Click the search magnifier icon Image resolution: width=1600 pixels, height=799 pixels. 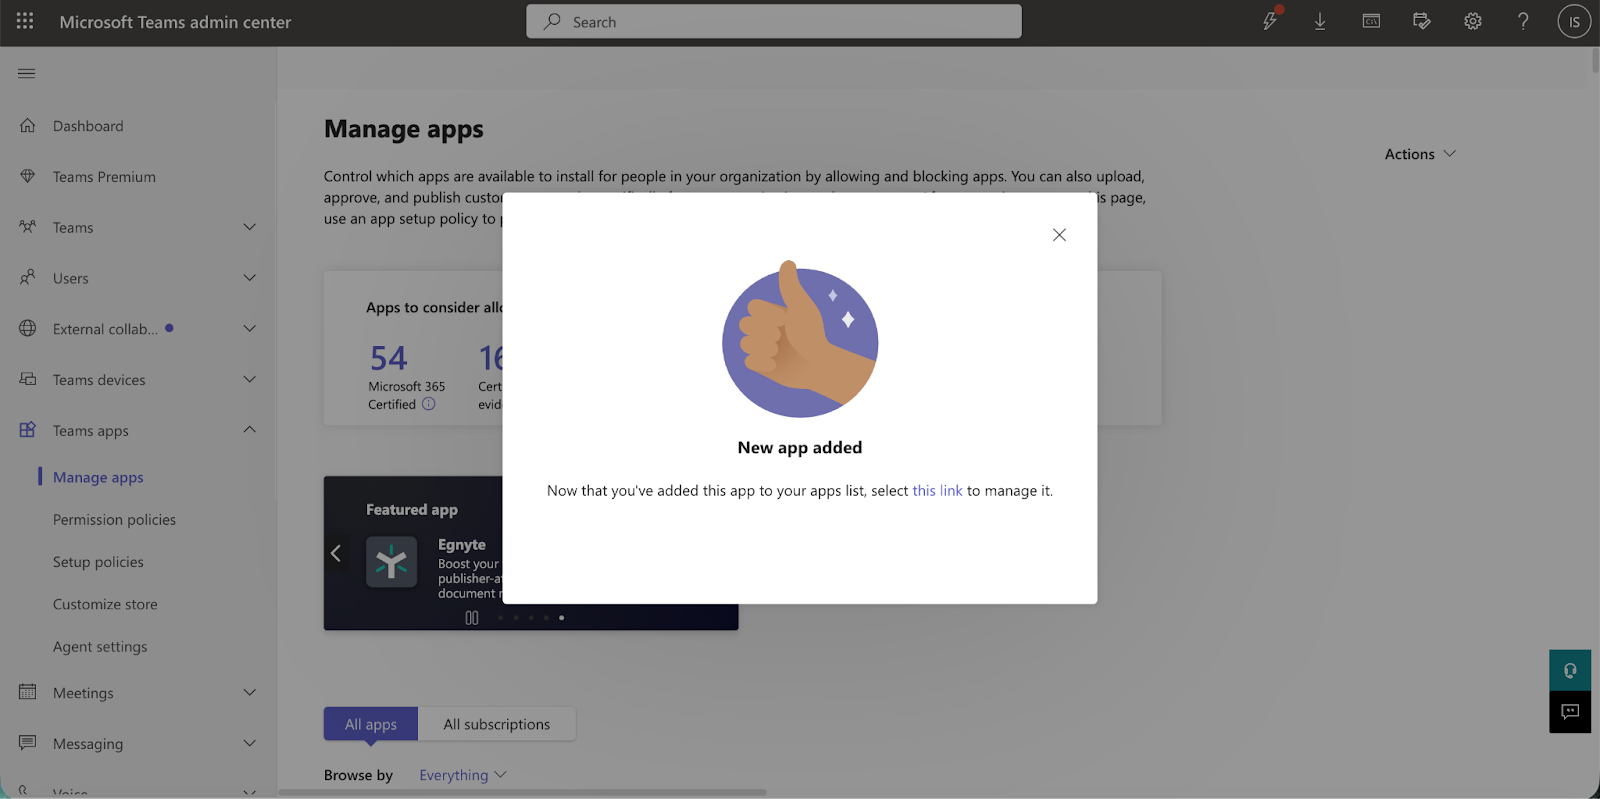552,21
